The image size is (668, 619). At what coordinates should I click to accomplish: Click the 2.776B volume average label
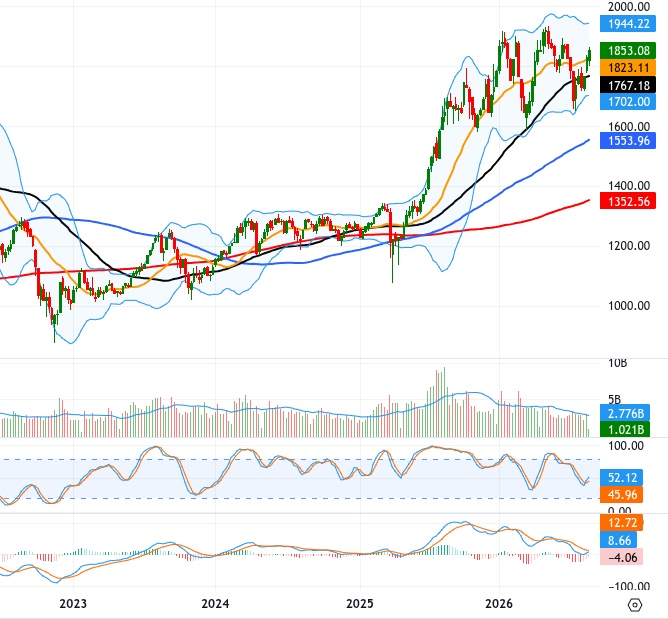[x=625, y=413]
